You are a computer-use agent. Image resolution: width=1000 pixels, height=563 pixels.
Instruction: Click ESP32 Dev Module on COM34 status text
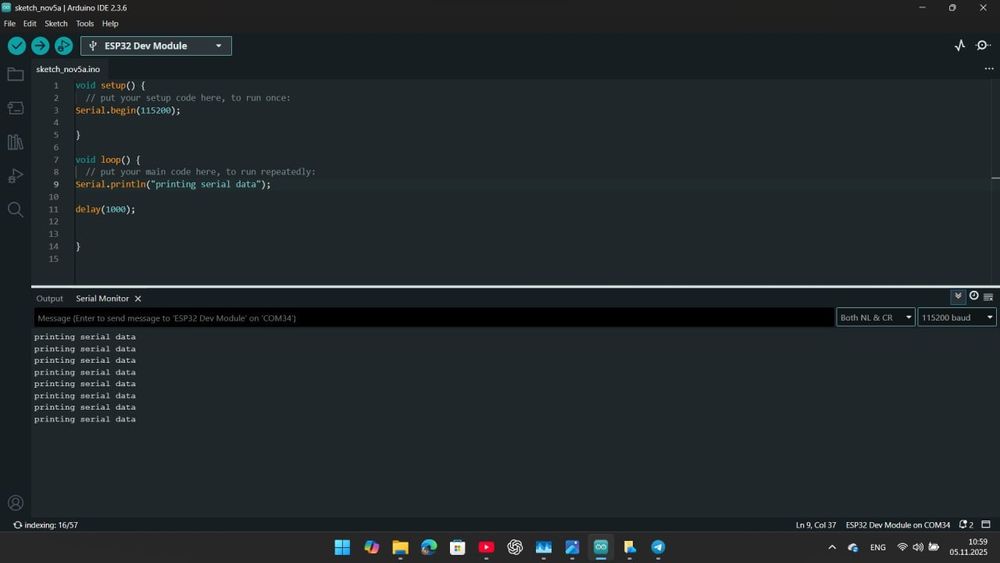point(898,525)
